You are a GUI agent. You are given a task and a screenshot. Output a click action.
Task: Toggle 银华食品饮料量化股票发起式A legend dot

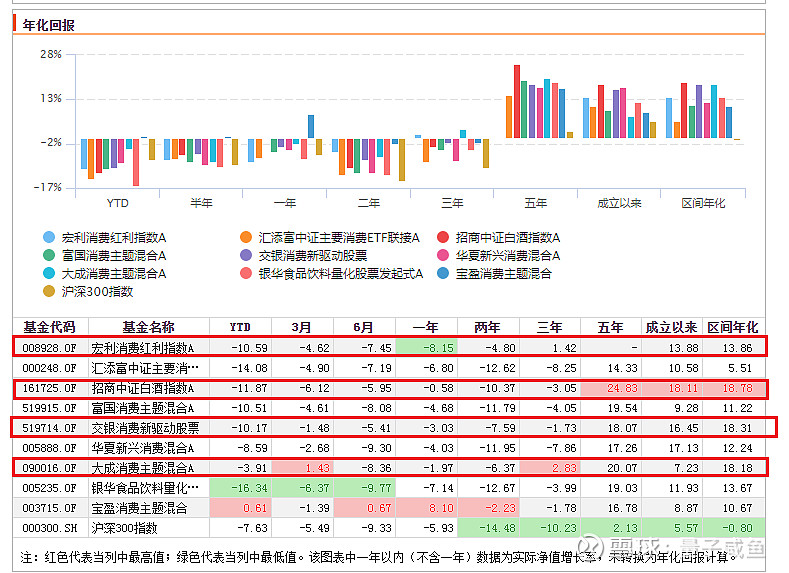tap(246, 274)
